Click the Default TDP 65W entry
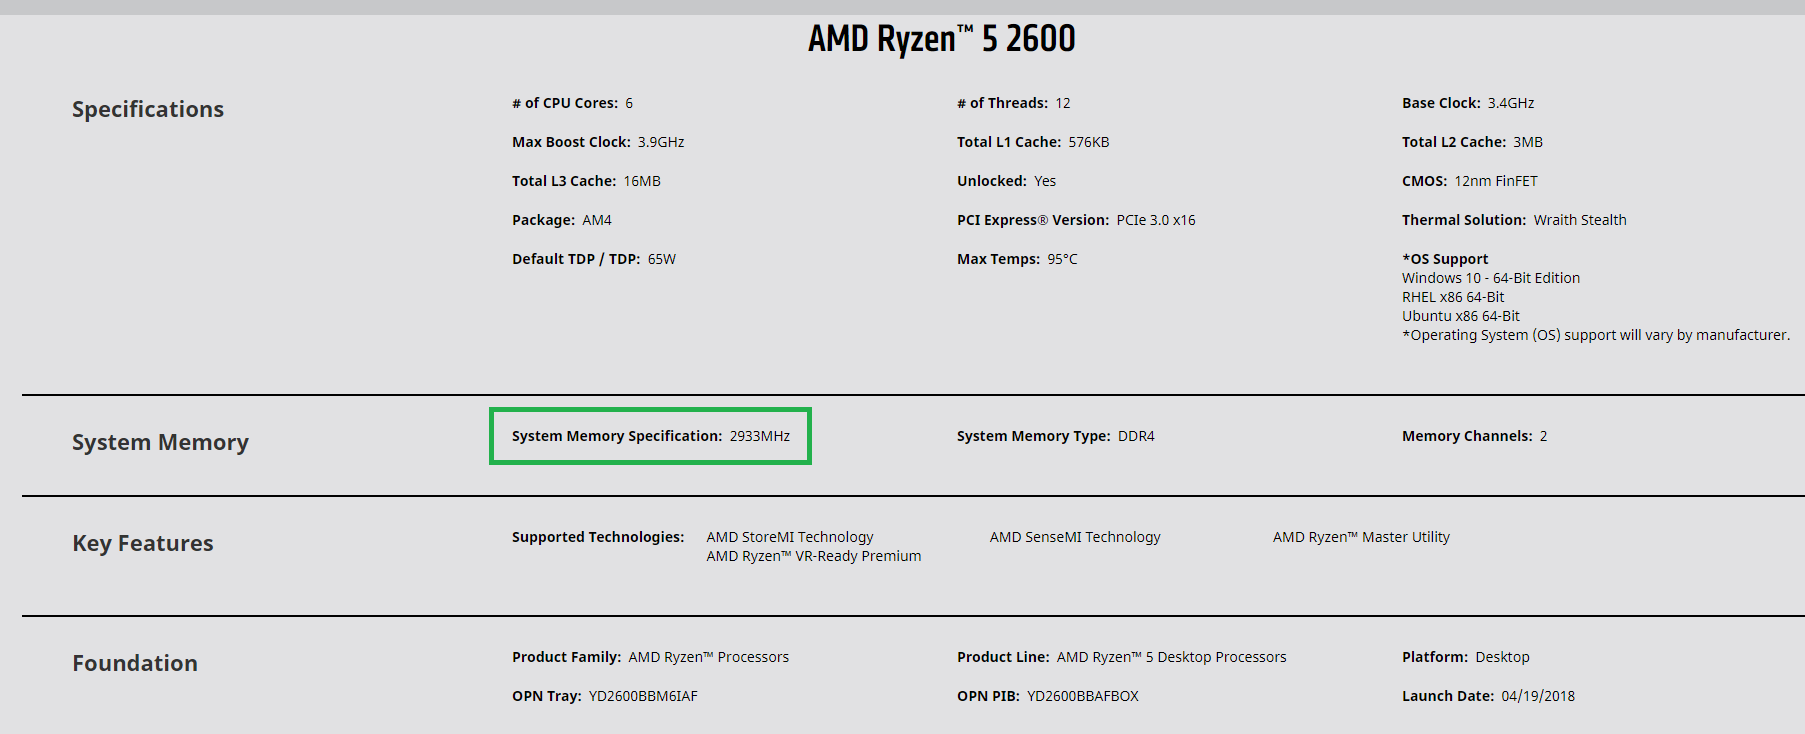 594,259
